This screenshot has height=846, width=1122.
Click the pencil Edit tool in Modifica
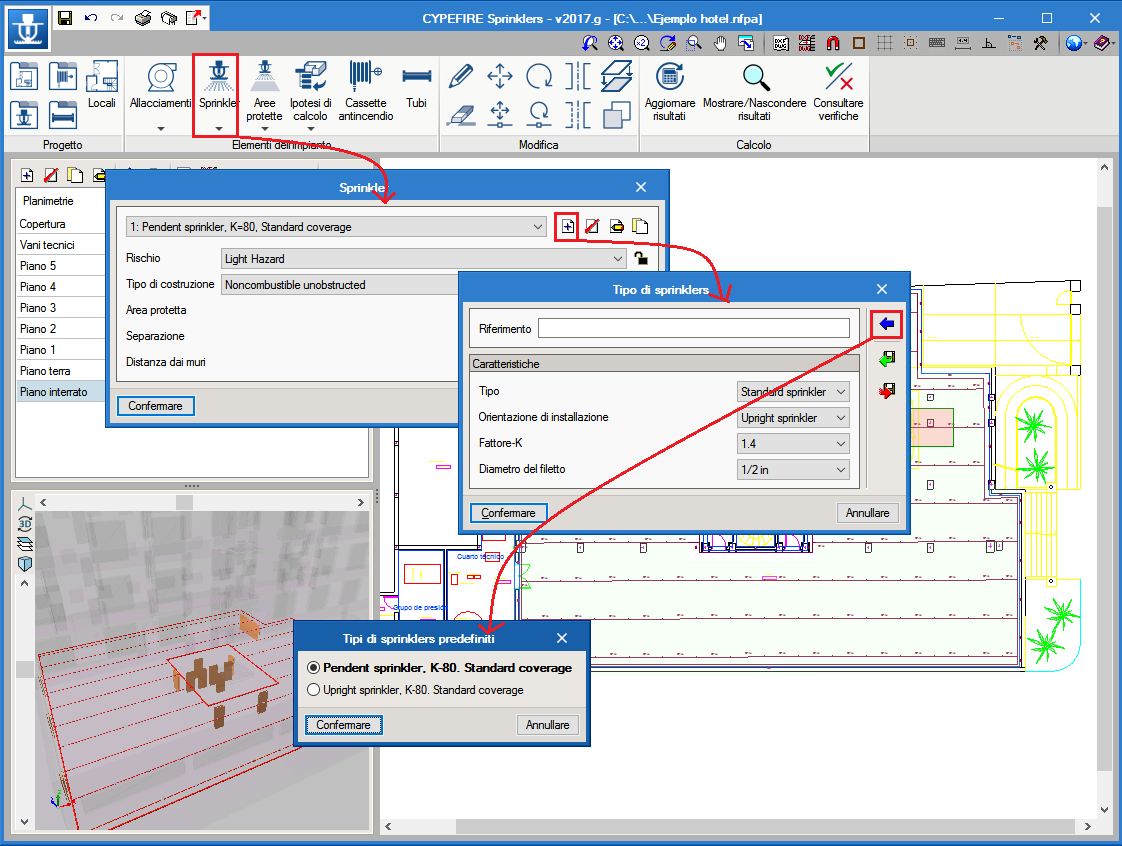461,76
